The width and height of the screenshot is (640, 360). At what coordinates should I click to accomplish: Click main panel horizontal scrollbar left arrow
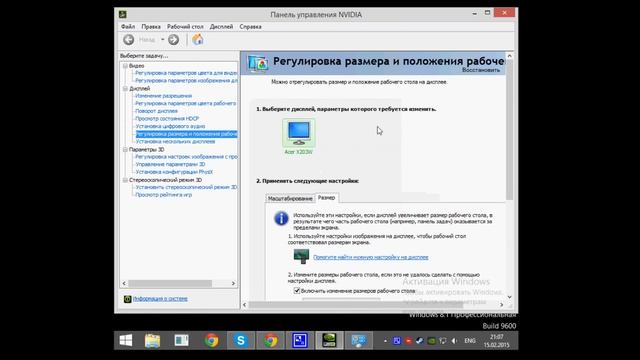coord(244,304)
